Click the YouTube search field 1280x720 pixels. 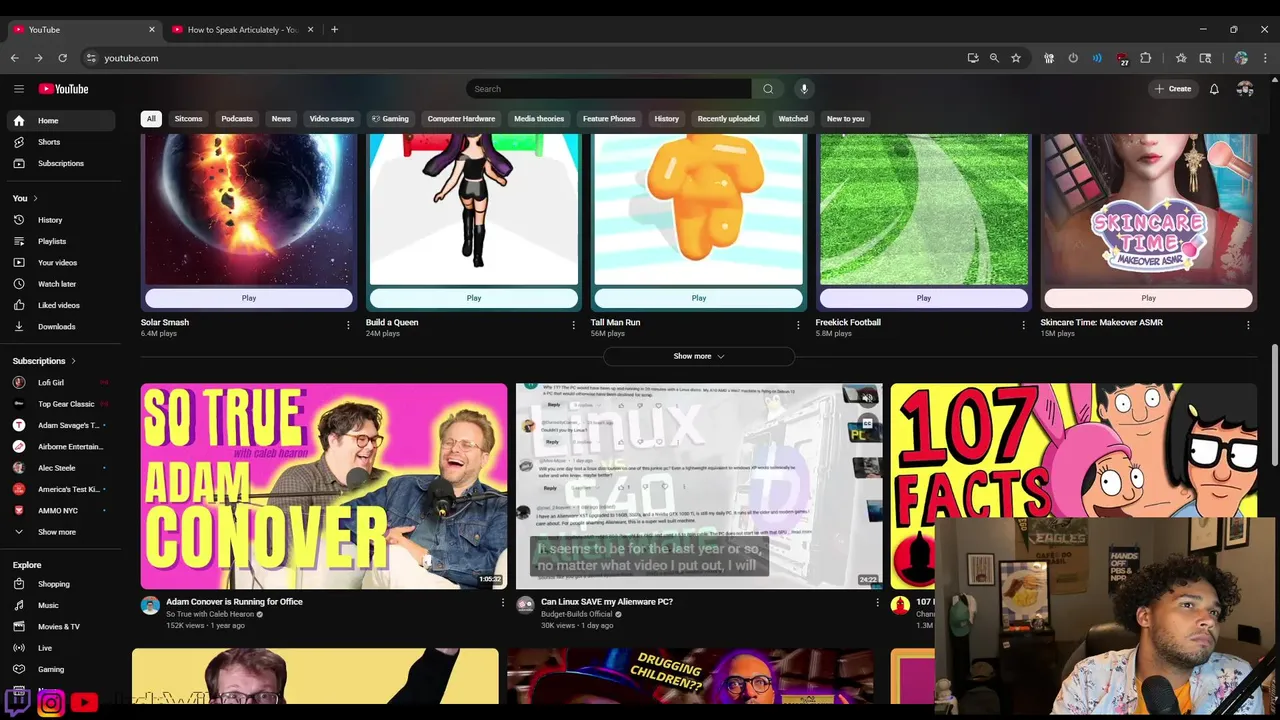(609, 89)
